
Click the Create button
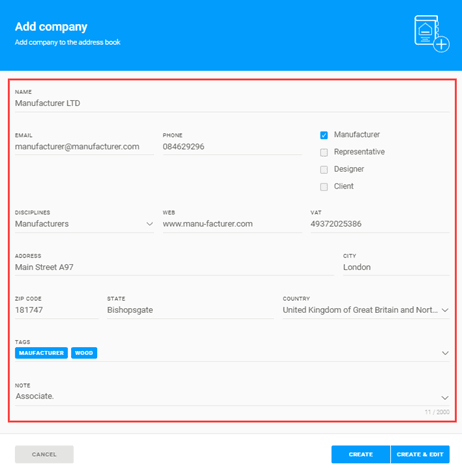(361, 454)
